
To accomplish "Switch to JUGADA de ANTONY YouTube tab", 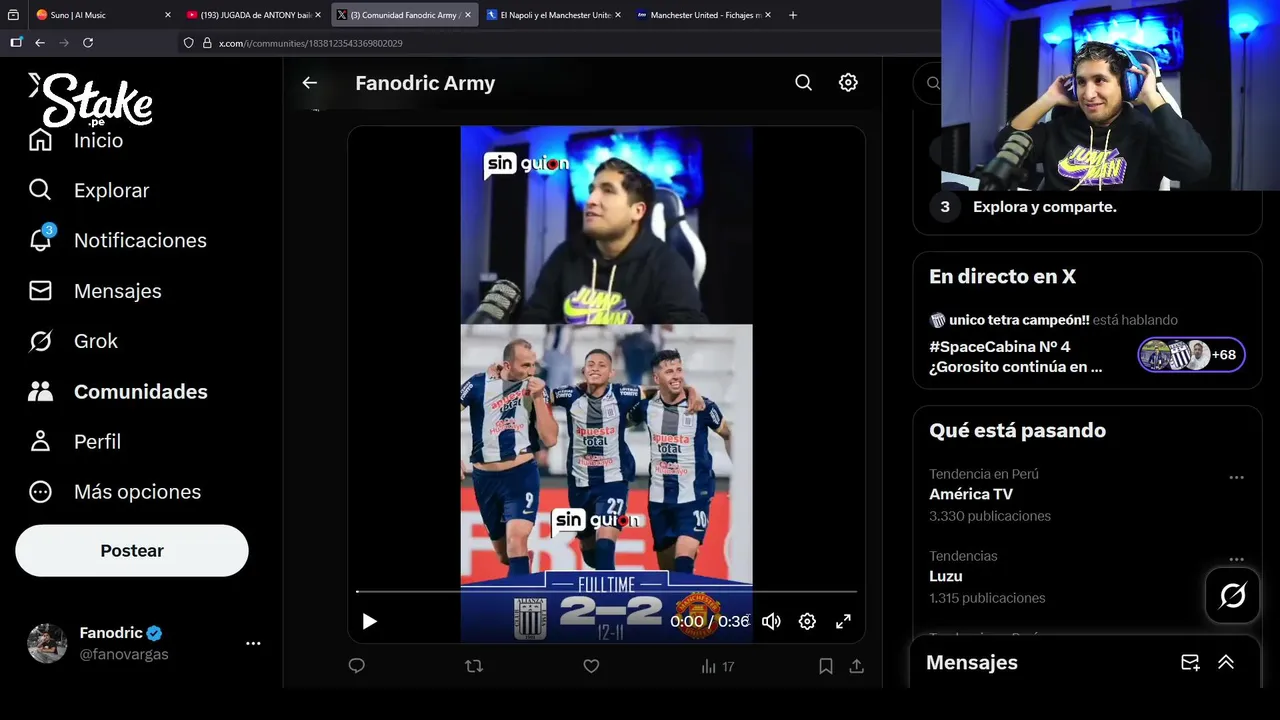I will tap(254, 15).
